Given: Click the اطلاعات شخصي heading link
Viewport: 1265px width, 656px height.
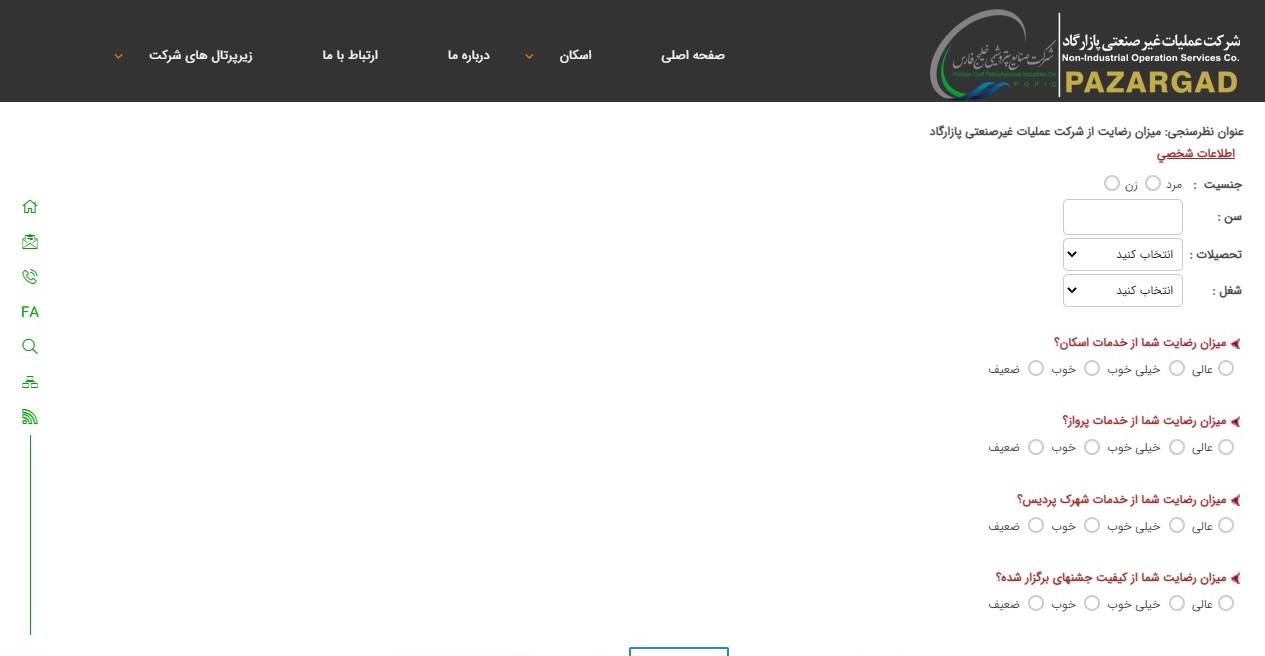Looking at the screenshot, I should (x=1196, y=153).
